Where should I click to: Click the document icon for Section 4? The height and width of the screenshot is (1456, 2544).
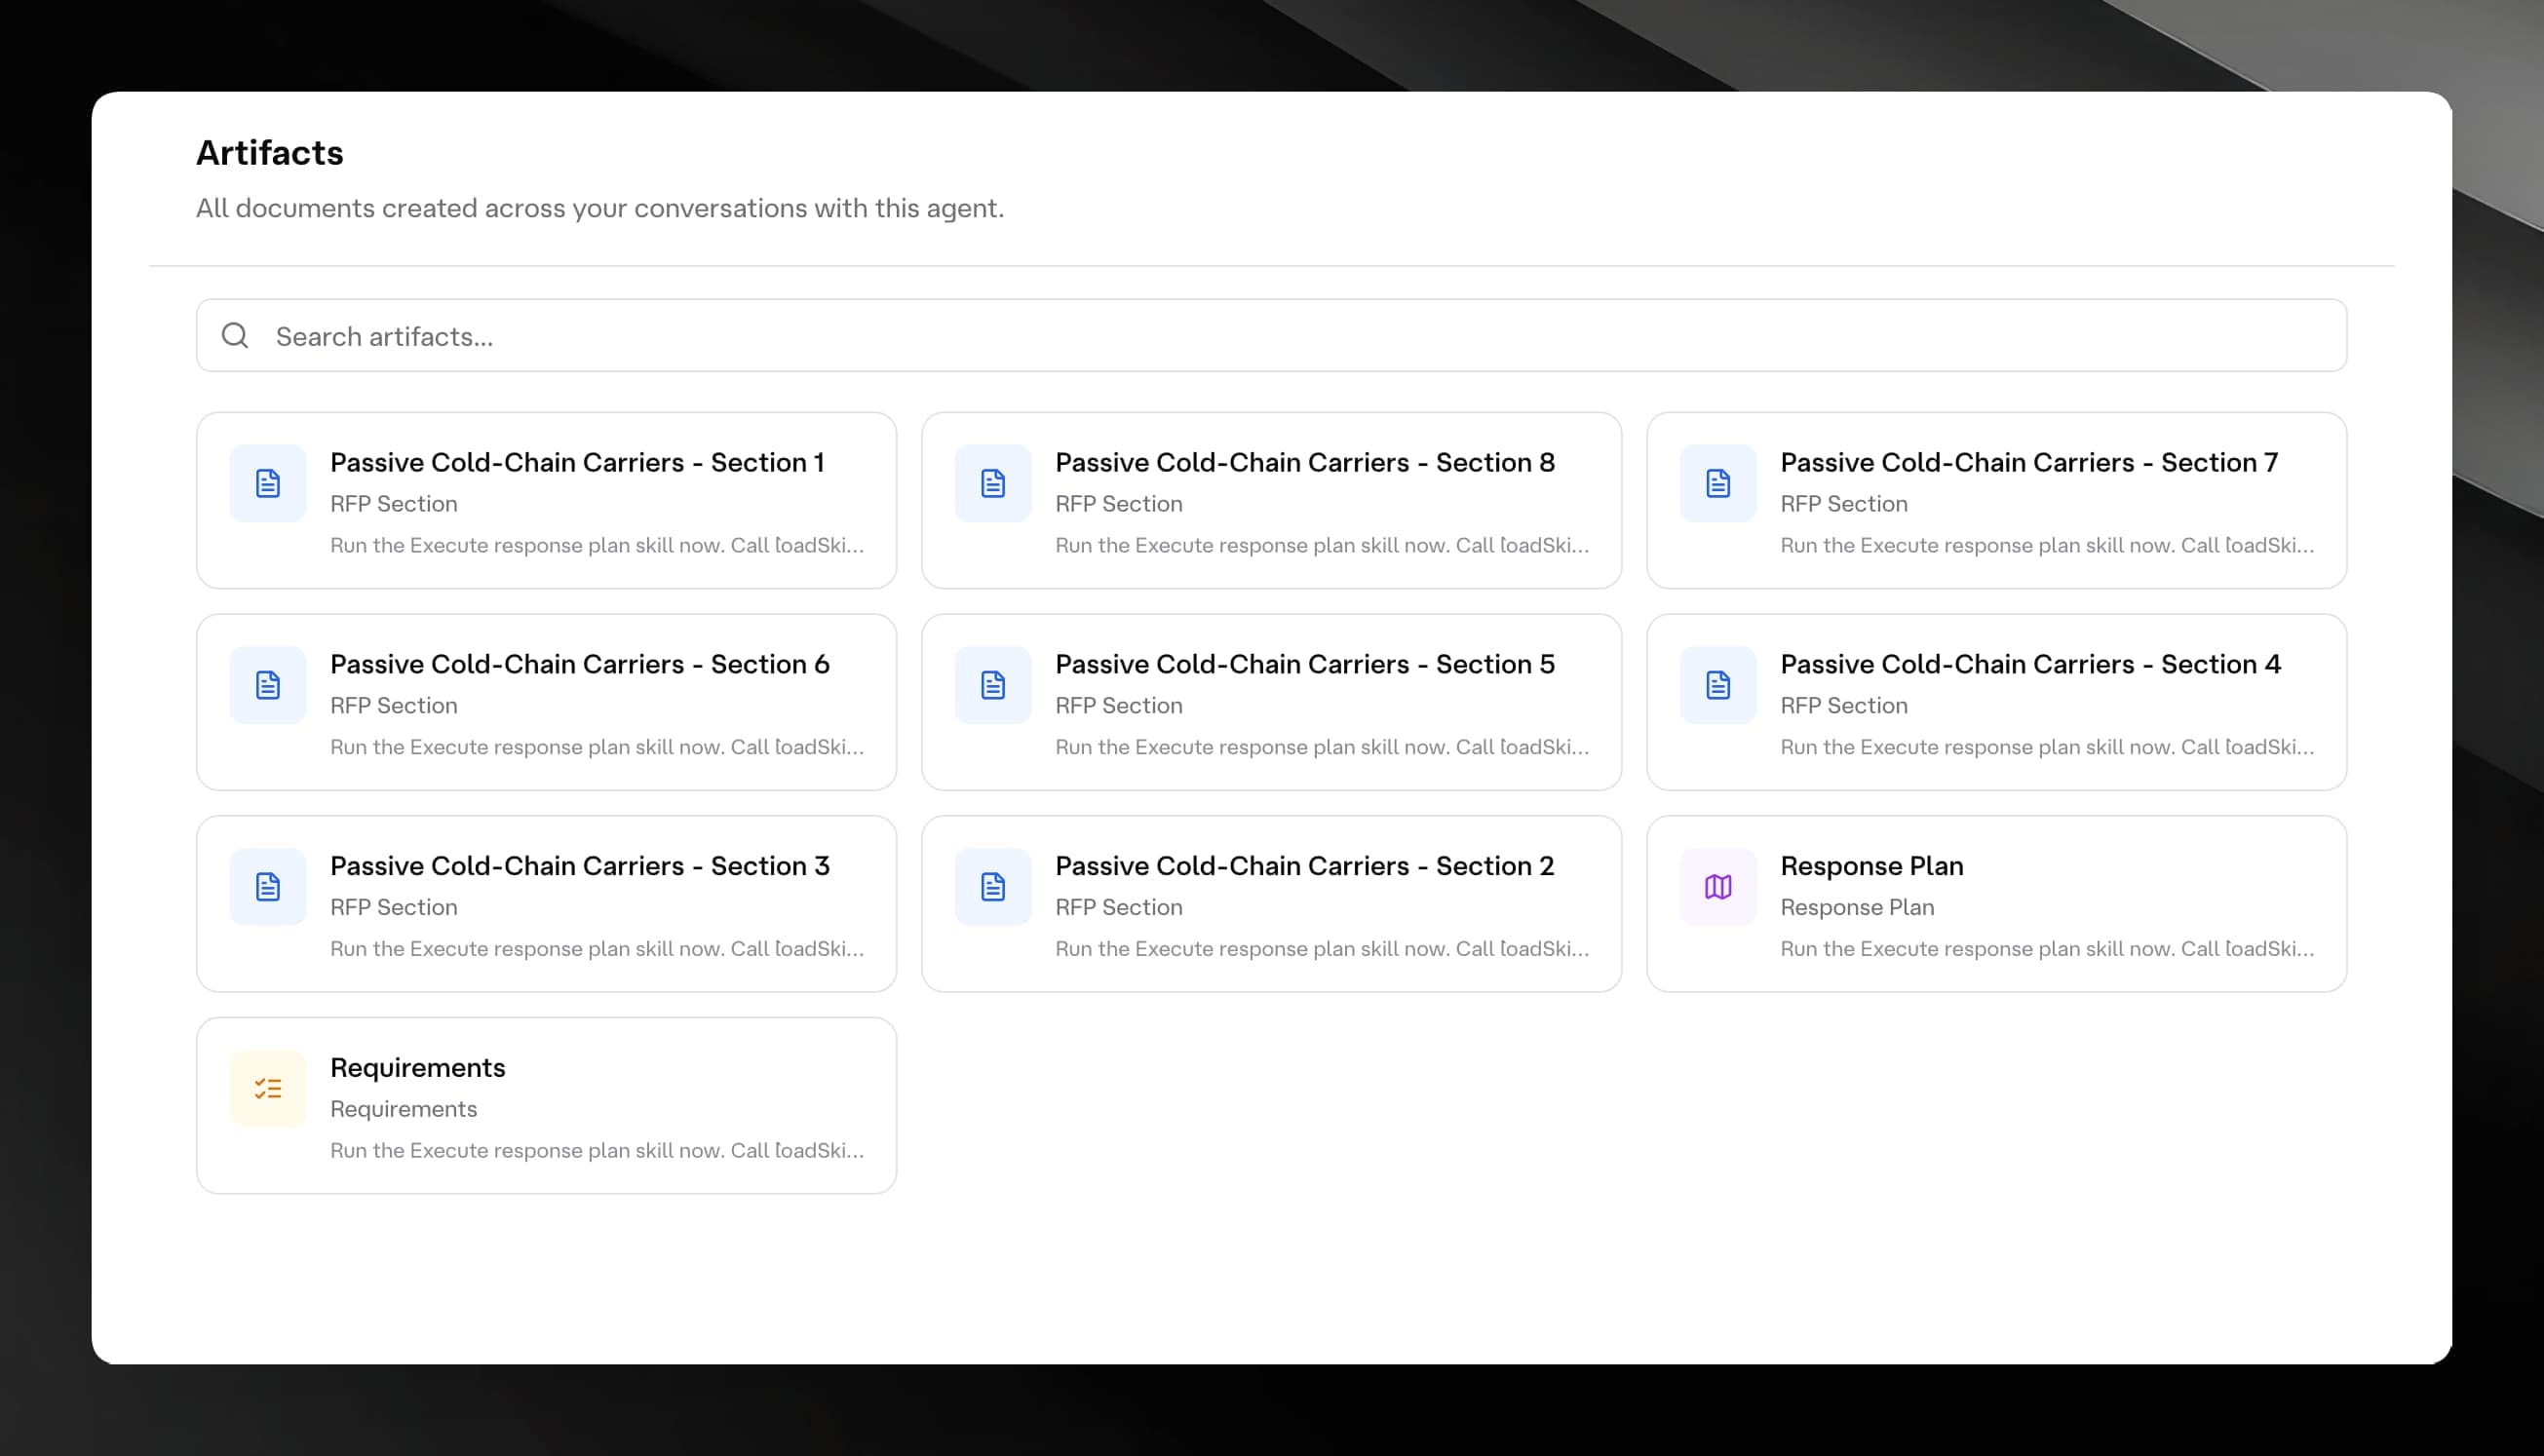[1718, 685]
